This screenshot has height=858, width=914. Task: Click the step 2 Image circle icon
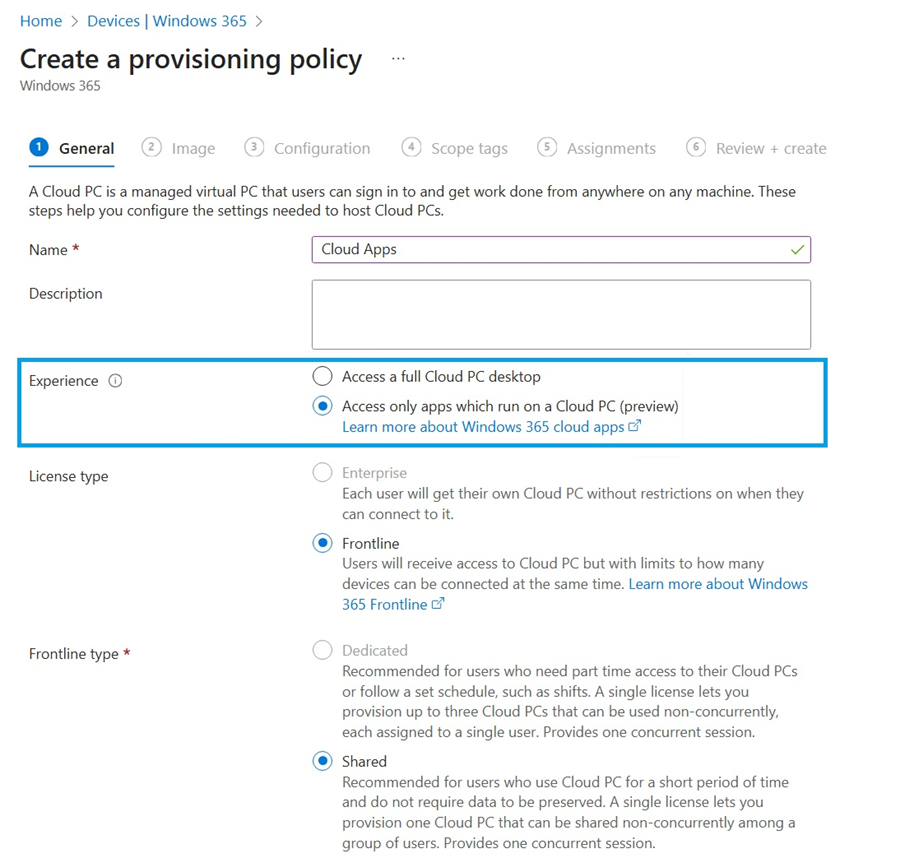[x=151, y=147]
